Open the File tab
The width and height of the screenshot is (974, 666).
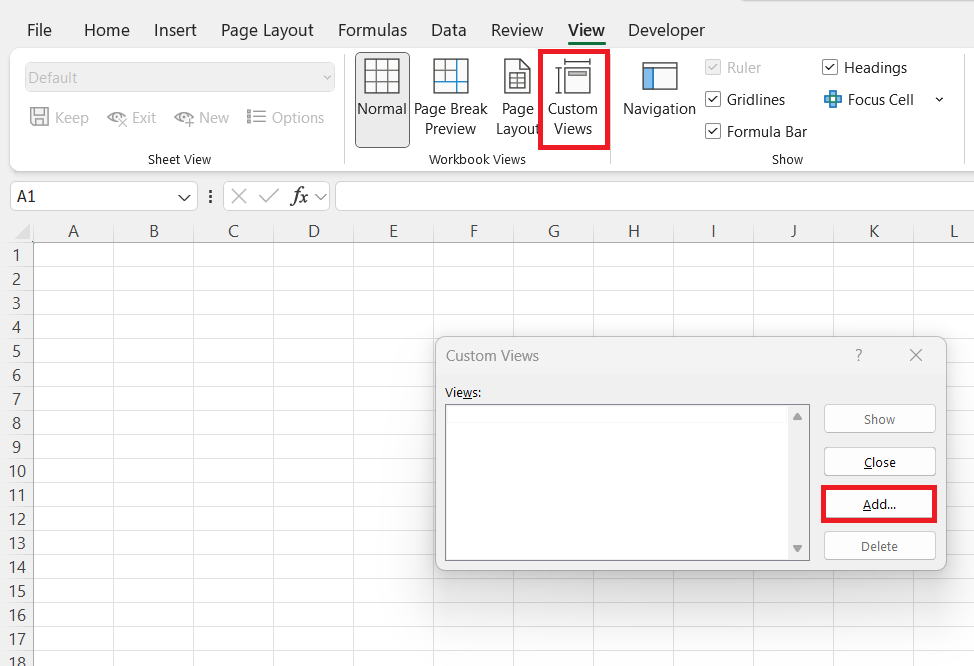click(x=39, y=30)
